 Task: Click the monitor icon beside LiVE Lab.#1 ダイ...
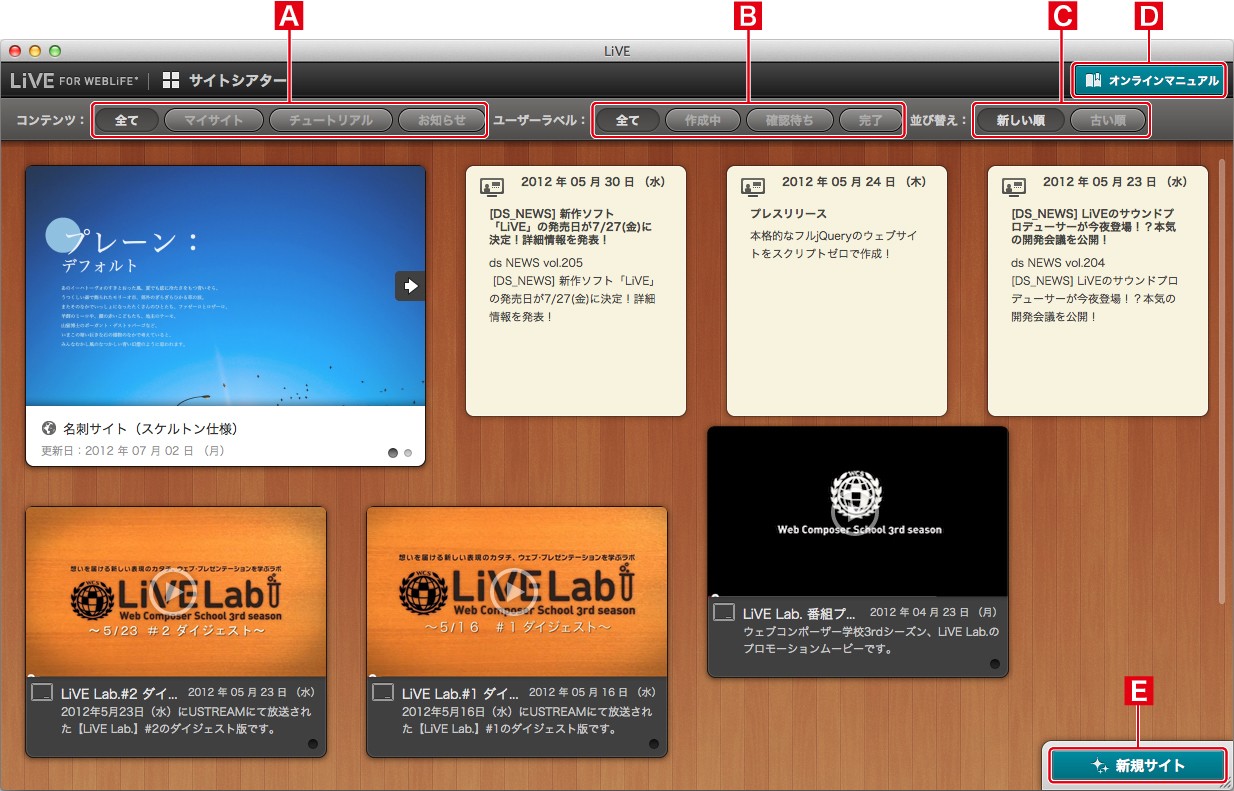383,692
